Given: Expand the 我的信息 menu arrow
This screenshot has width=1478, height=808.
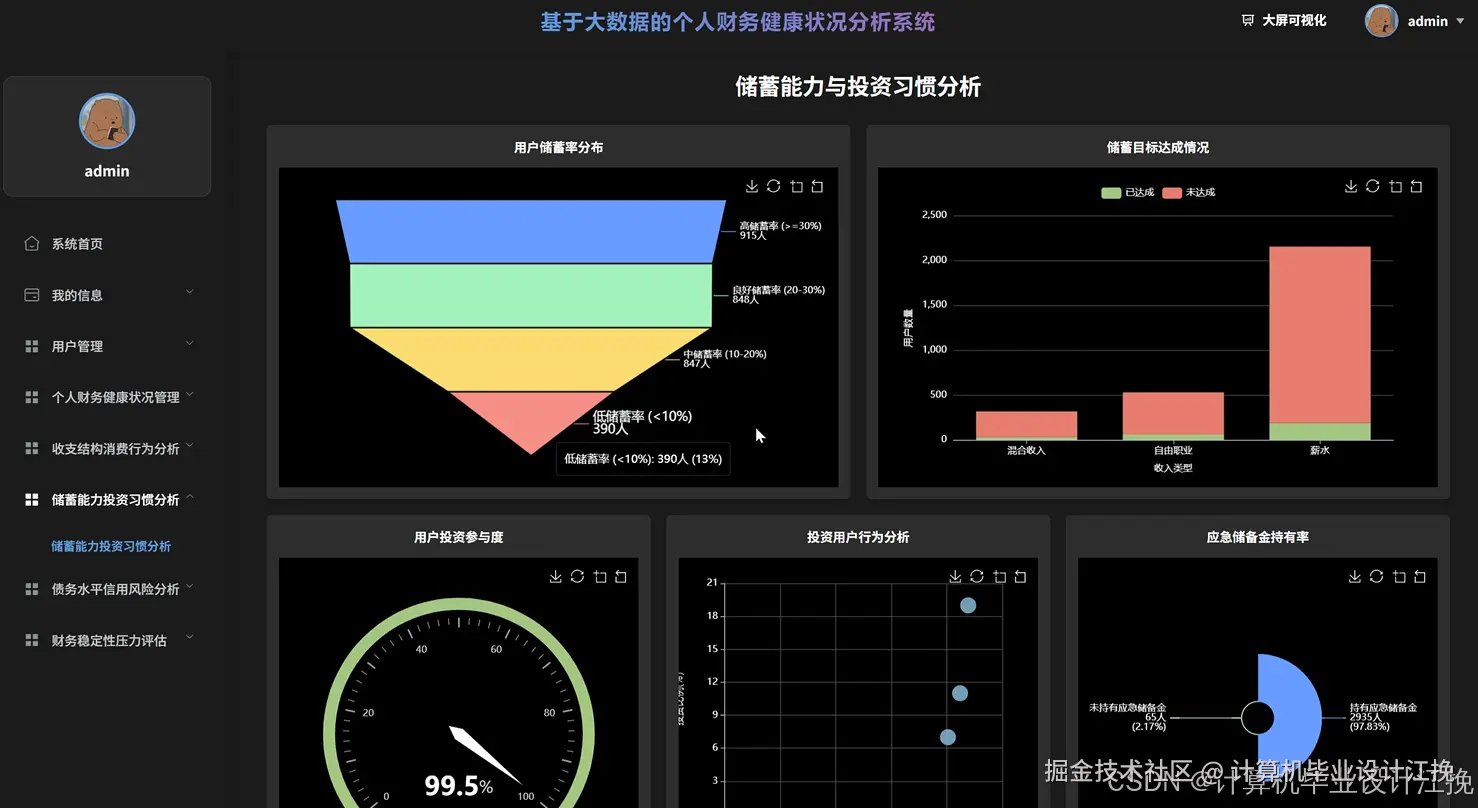Looking at the screenshot, I should 190,292.
